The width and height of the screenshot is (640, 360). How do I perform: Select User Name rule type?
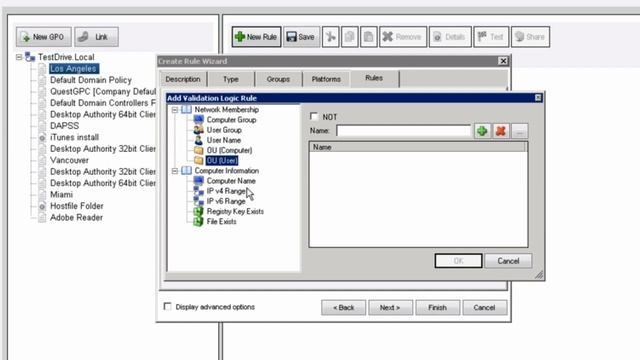224,140
